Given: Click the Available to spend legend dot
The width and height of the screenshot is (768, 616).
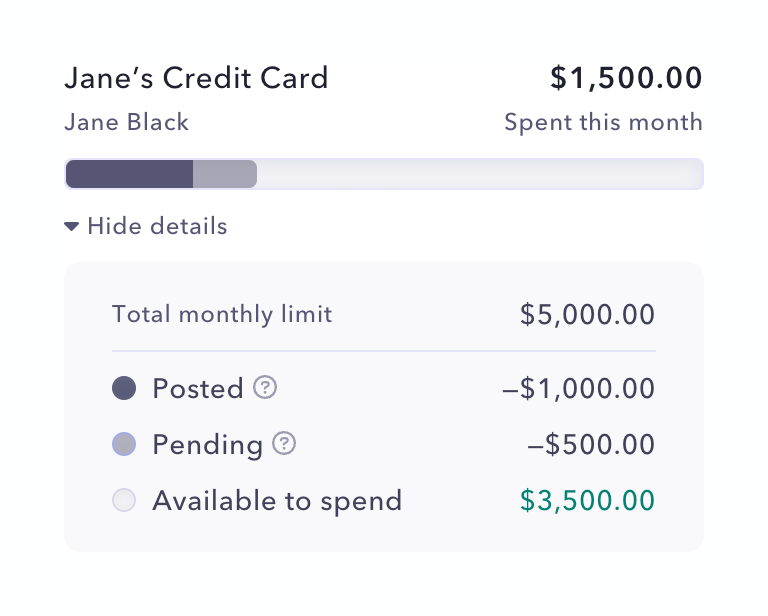Looking at the screenshot, I should (124, 500).
